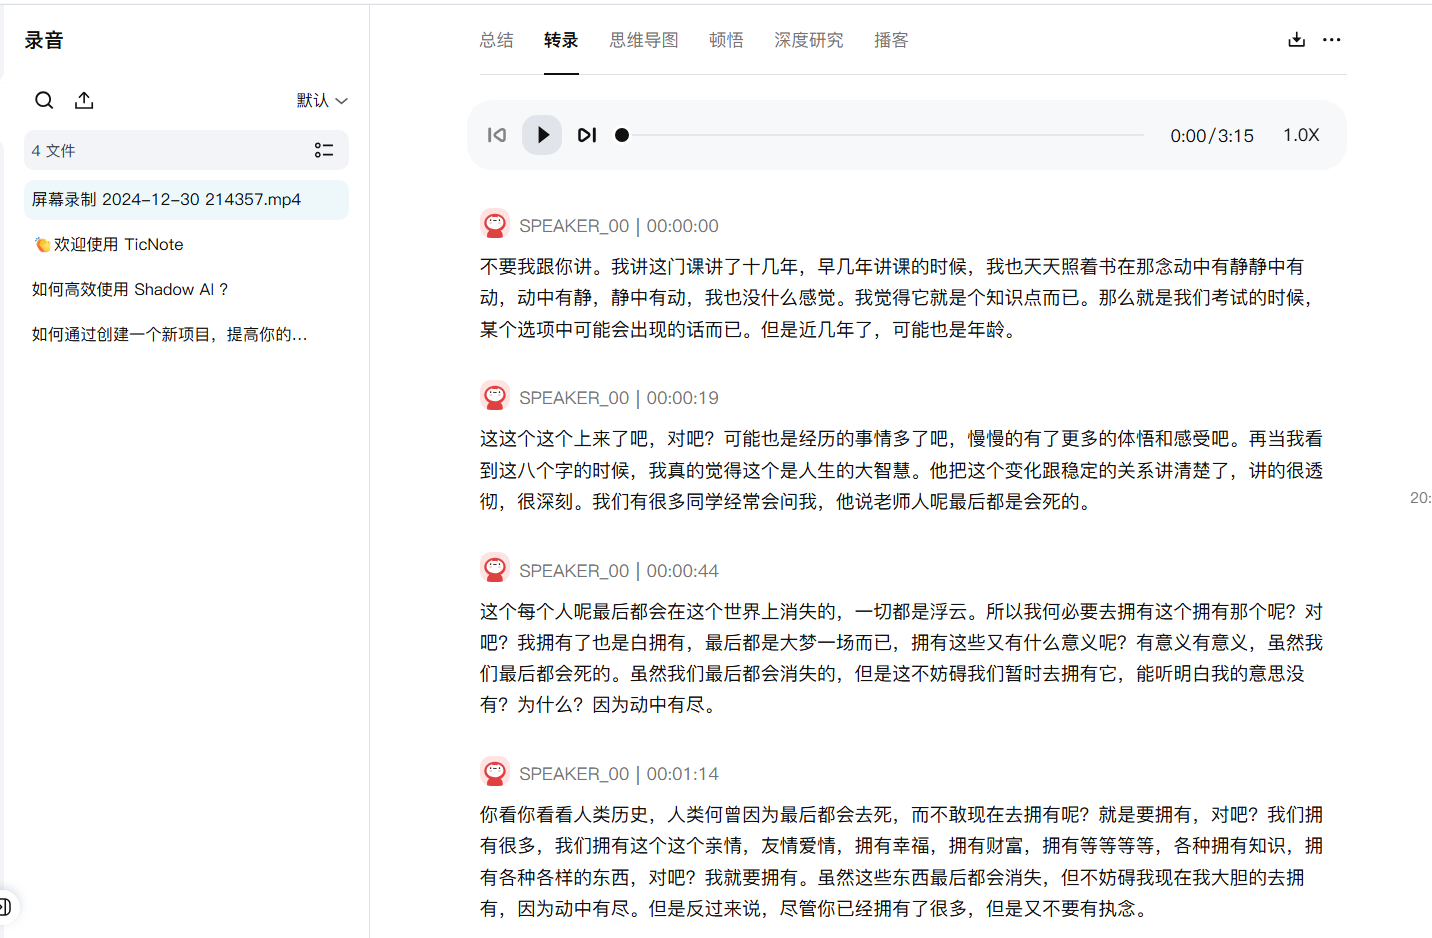The image size is (1432, 938).
Task: Switch to the 思维导图 tab
Action: click(644, 40)
